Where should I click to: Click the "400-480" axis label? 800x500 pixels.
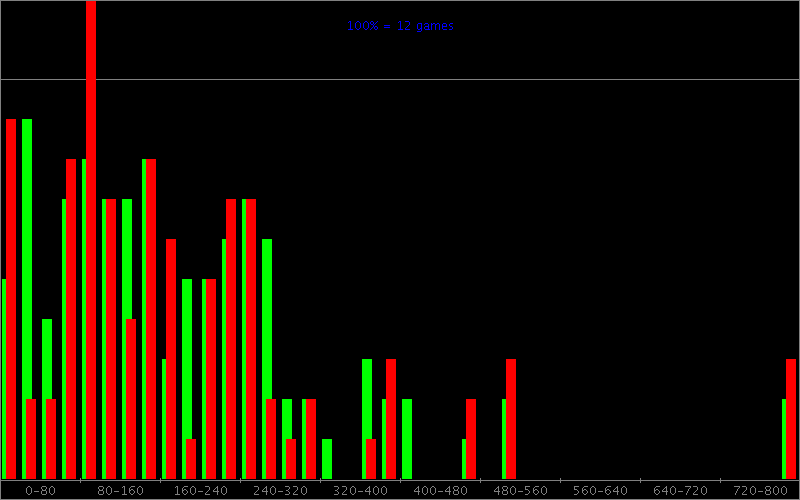click(x=440, y=491)
